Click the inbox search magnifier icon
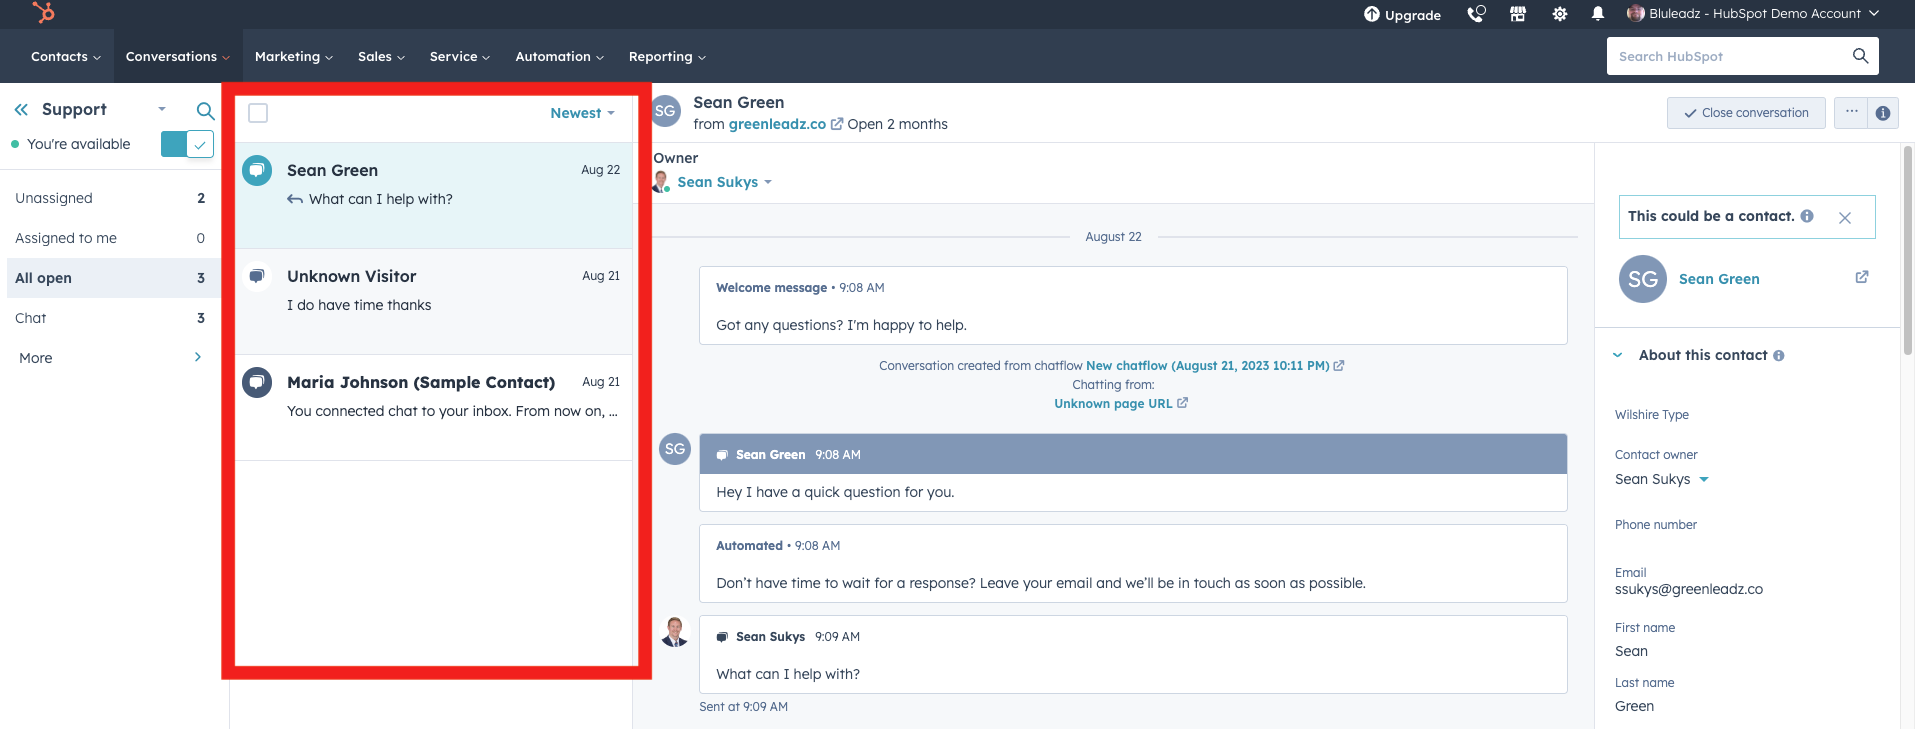The height and width of the screenshot is (729, 1915). coord(205,111)
